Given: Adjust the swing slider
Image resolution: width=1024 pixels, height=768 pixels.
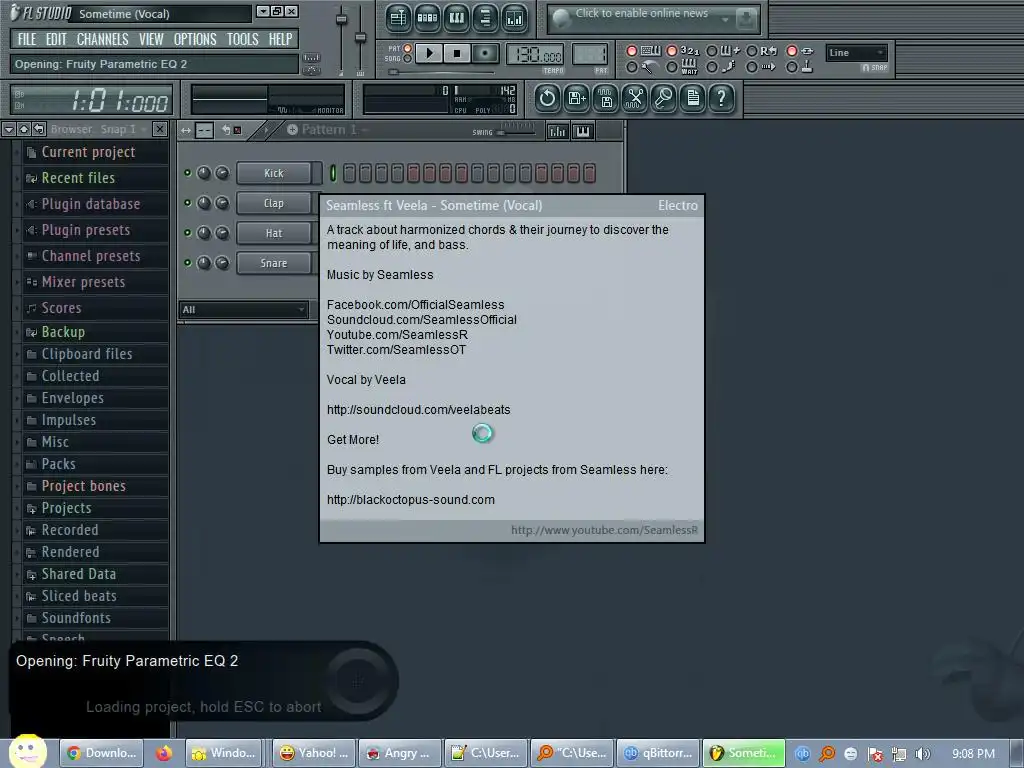Looking at the screenshot, I should (516, 131).
